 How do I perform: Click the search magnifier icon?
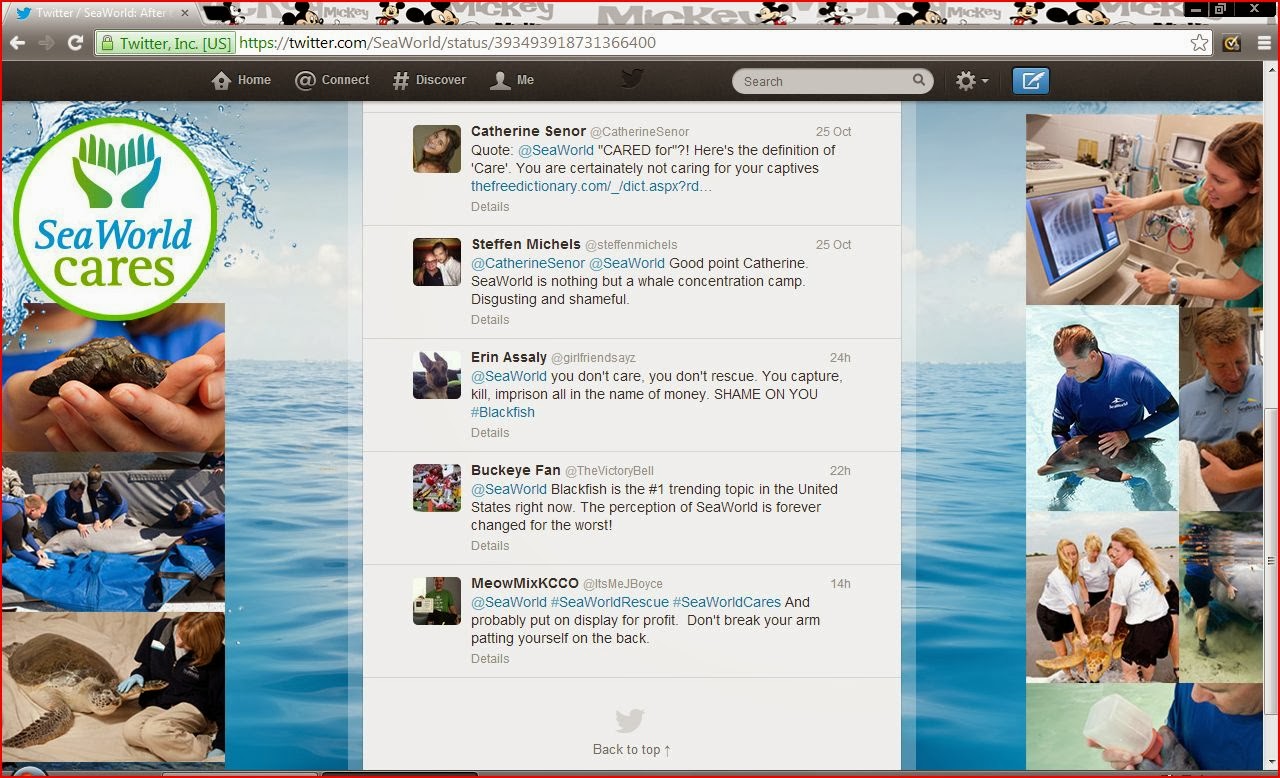[919, 80]
